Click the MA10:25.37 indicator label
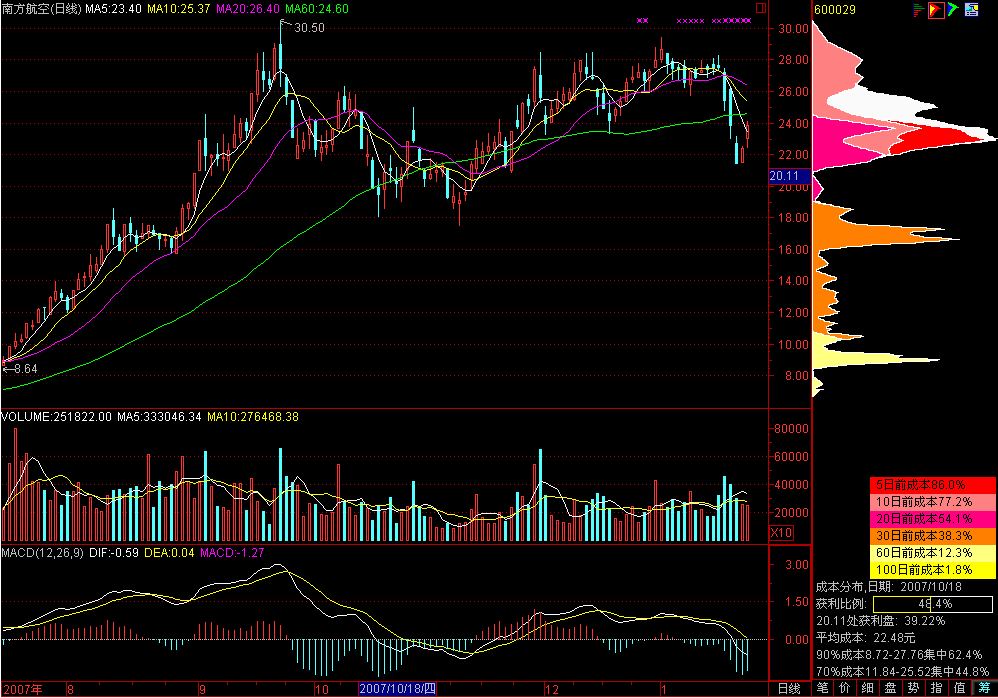The width and height of the screenshot is (998, 698). point(179,9)
